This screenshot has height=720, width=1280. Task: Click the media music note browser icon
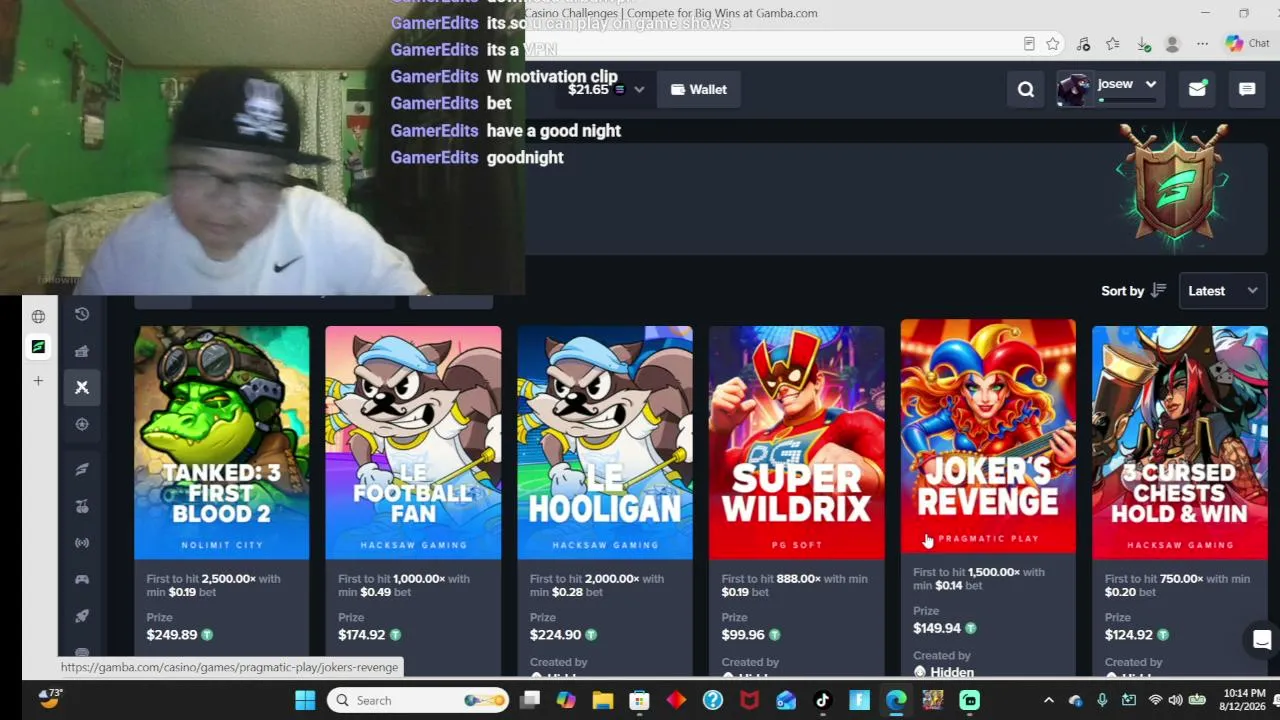(x=1083, y=44)
